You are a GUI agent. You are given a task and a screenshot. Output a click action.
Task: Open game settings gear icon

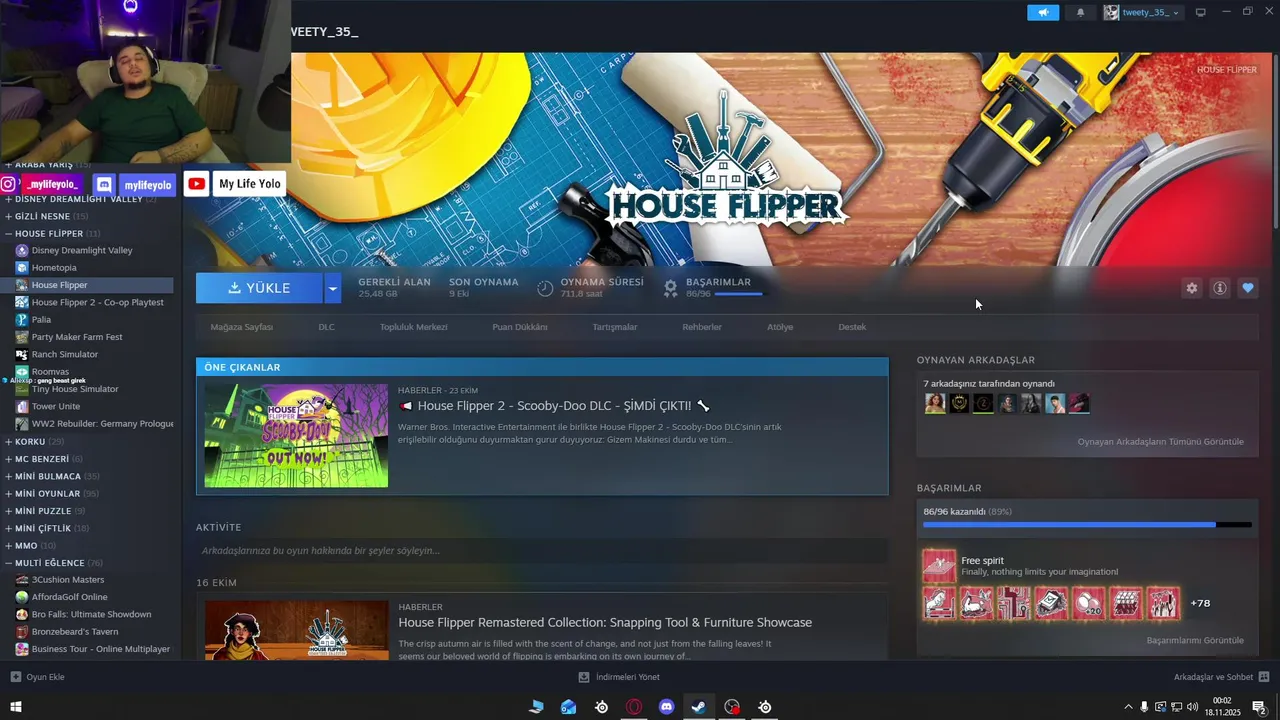tap(1191, 288)
